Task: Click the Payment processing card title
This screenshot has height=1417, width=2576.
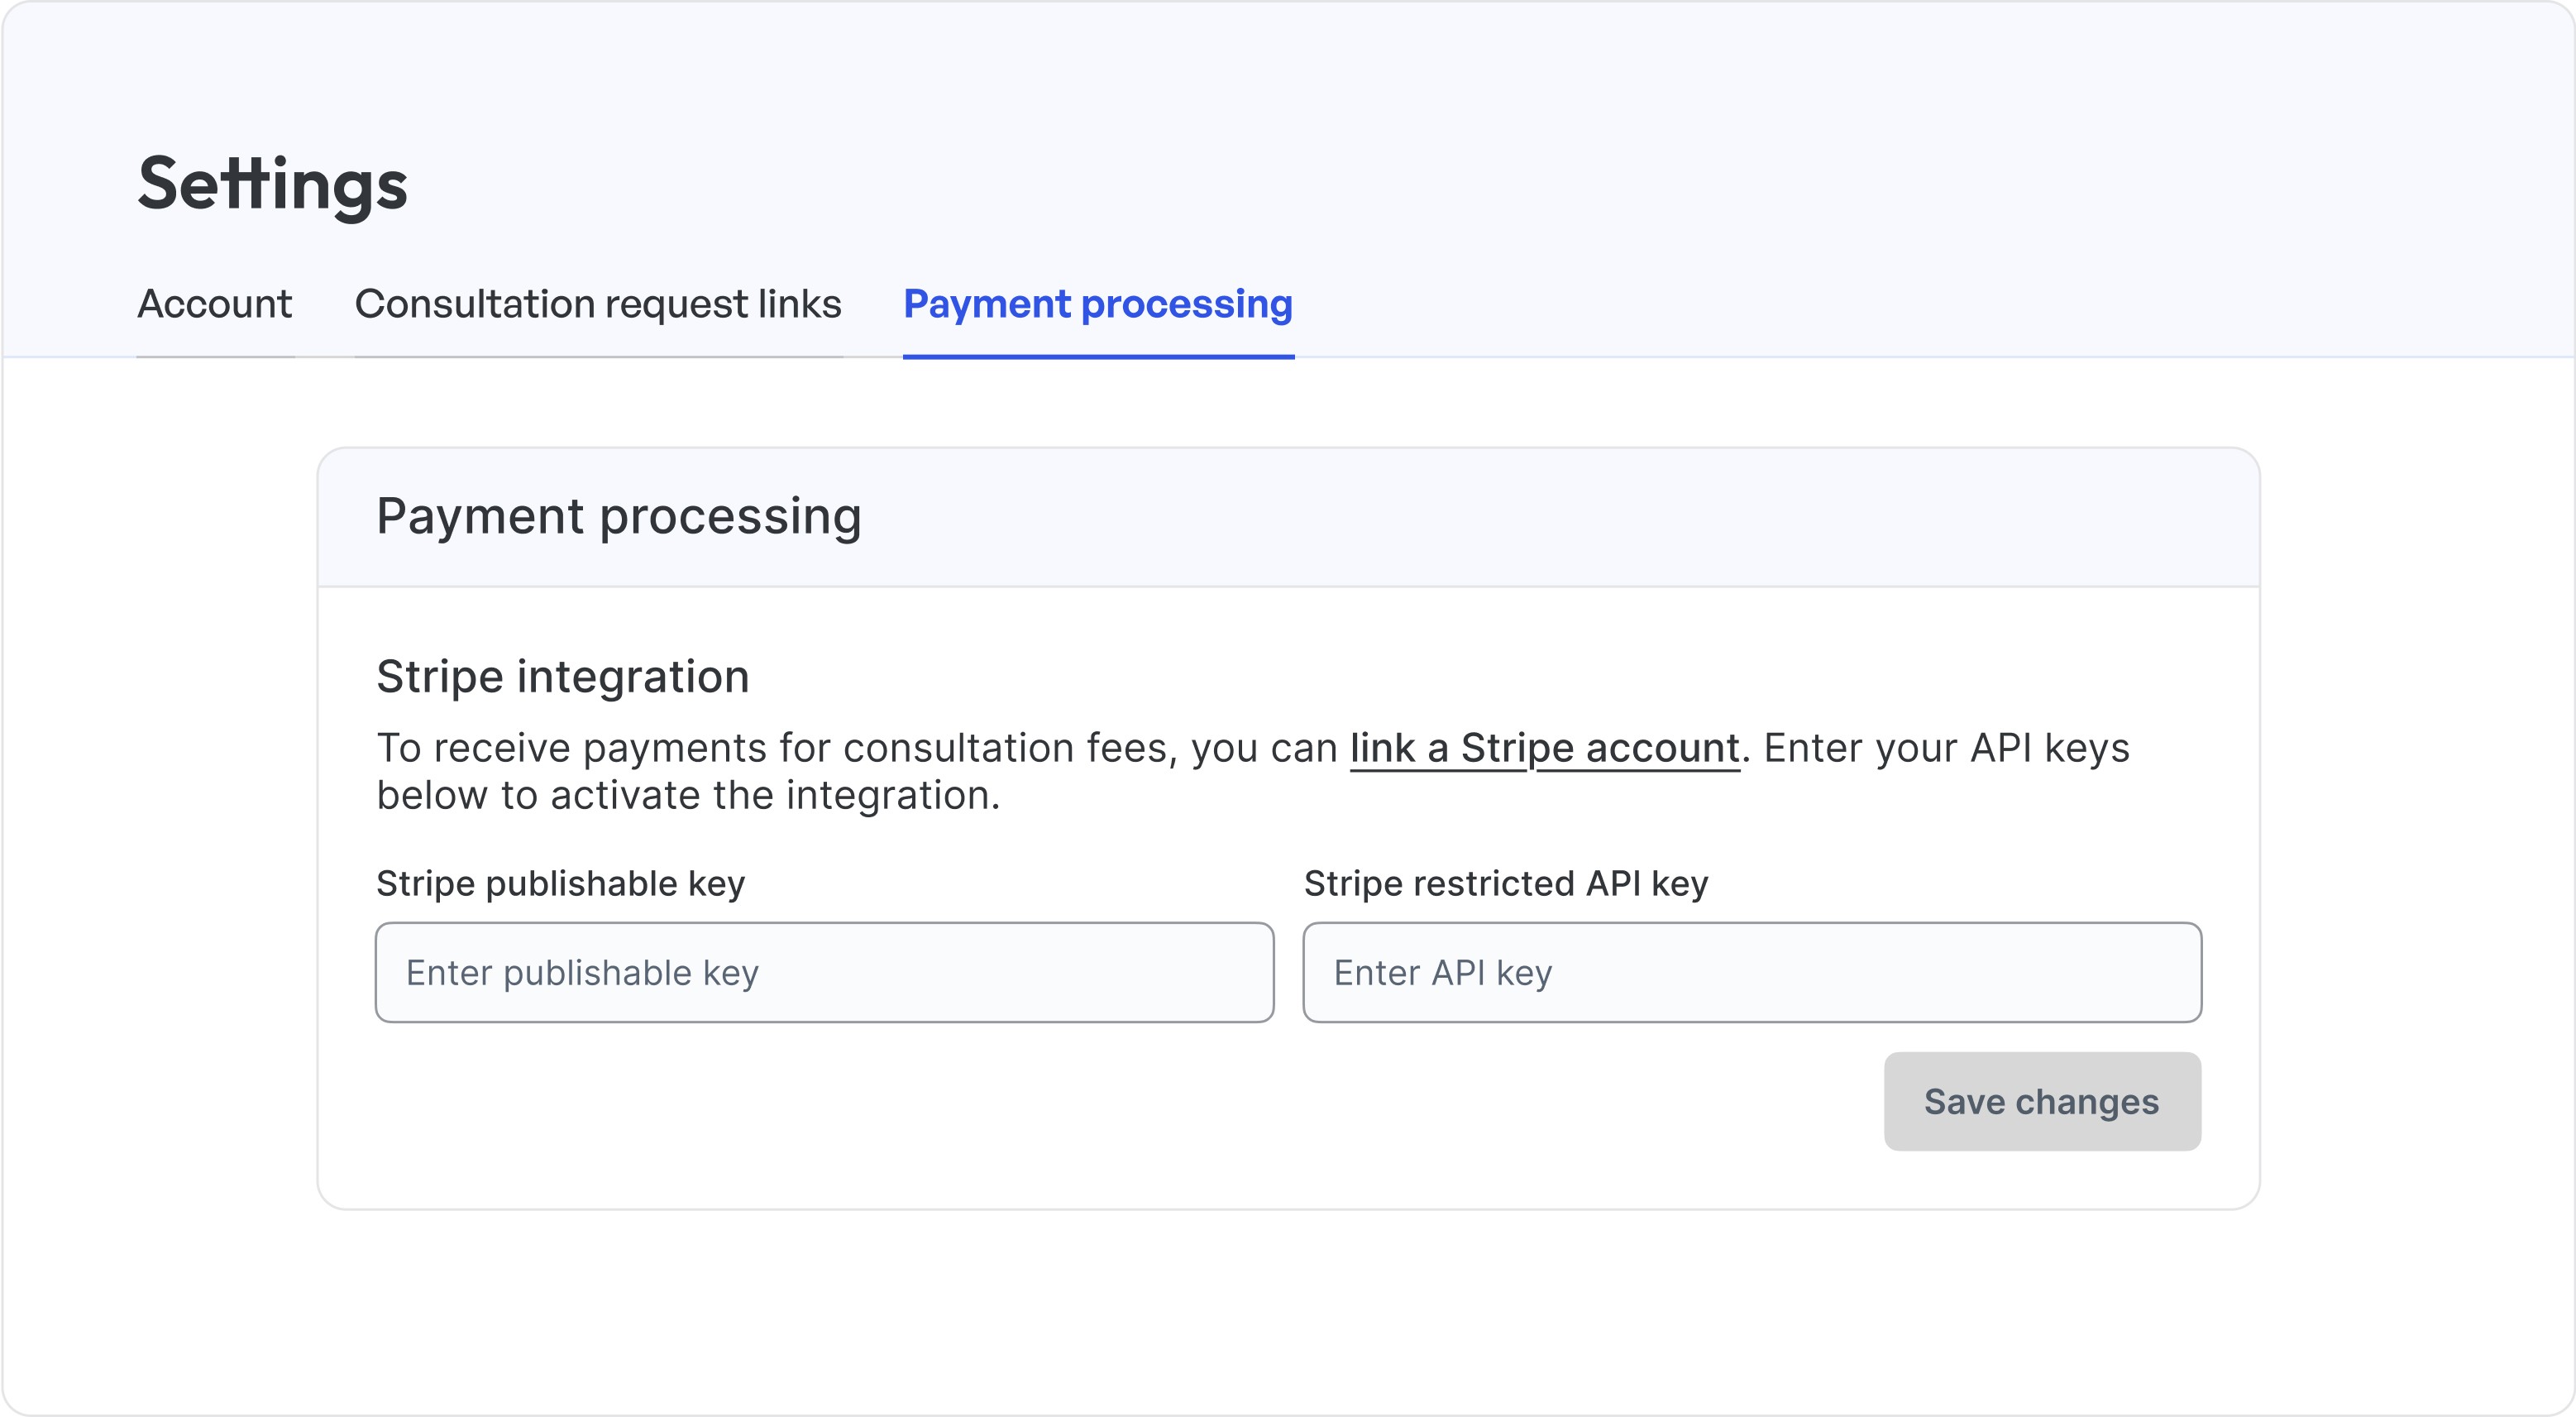Action: 618,517
